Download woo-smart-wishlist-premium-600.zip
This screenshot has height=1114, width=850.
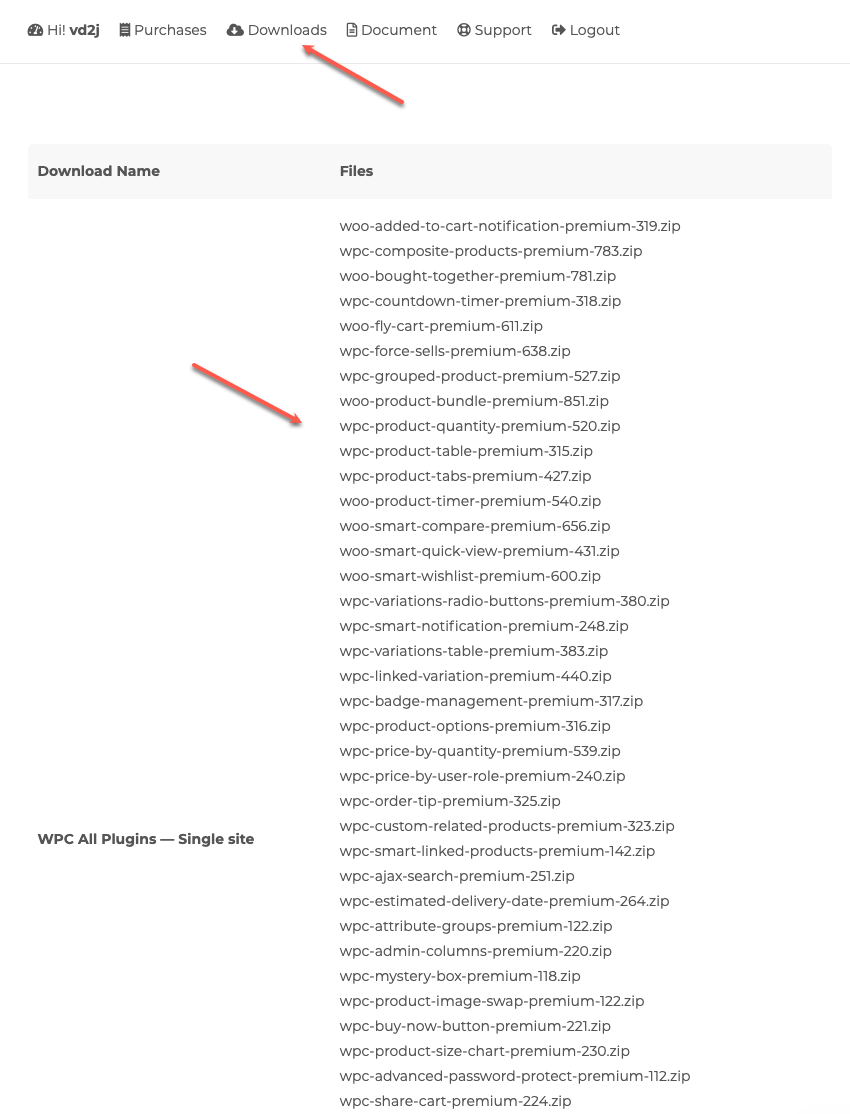click(x=470, y=576)
